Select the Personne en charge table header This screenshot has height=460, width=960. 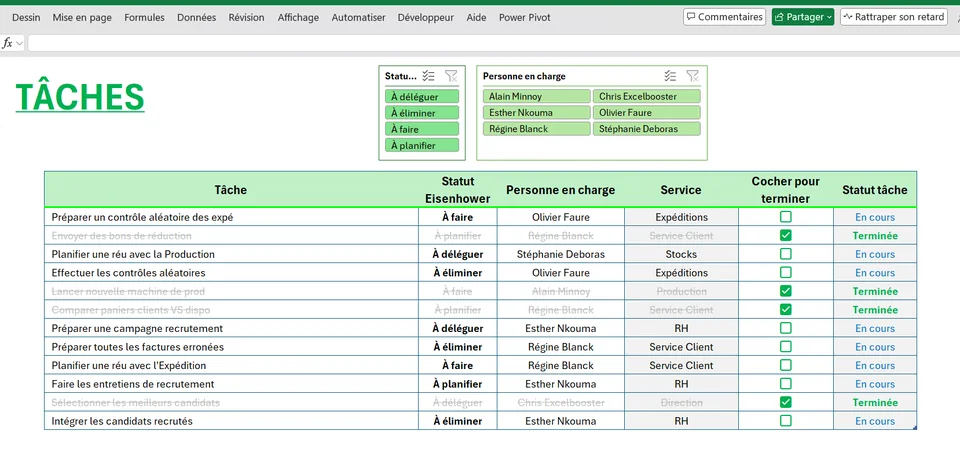click(561, 190)
